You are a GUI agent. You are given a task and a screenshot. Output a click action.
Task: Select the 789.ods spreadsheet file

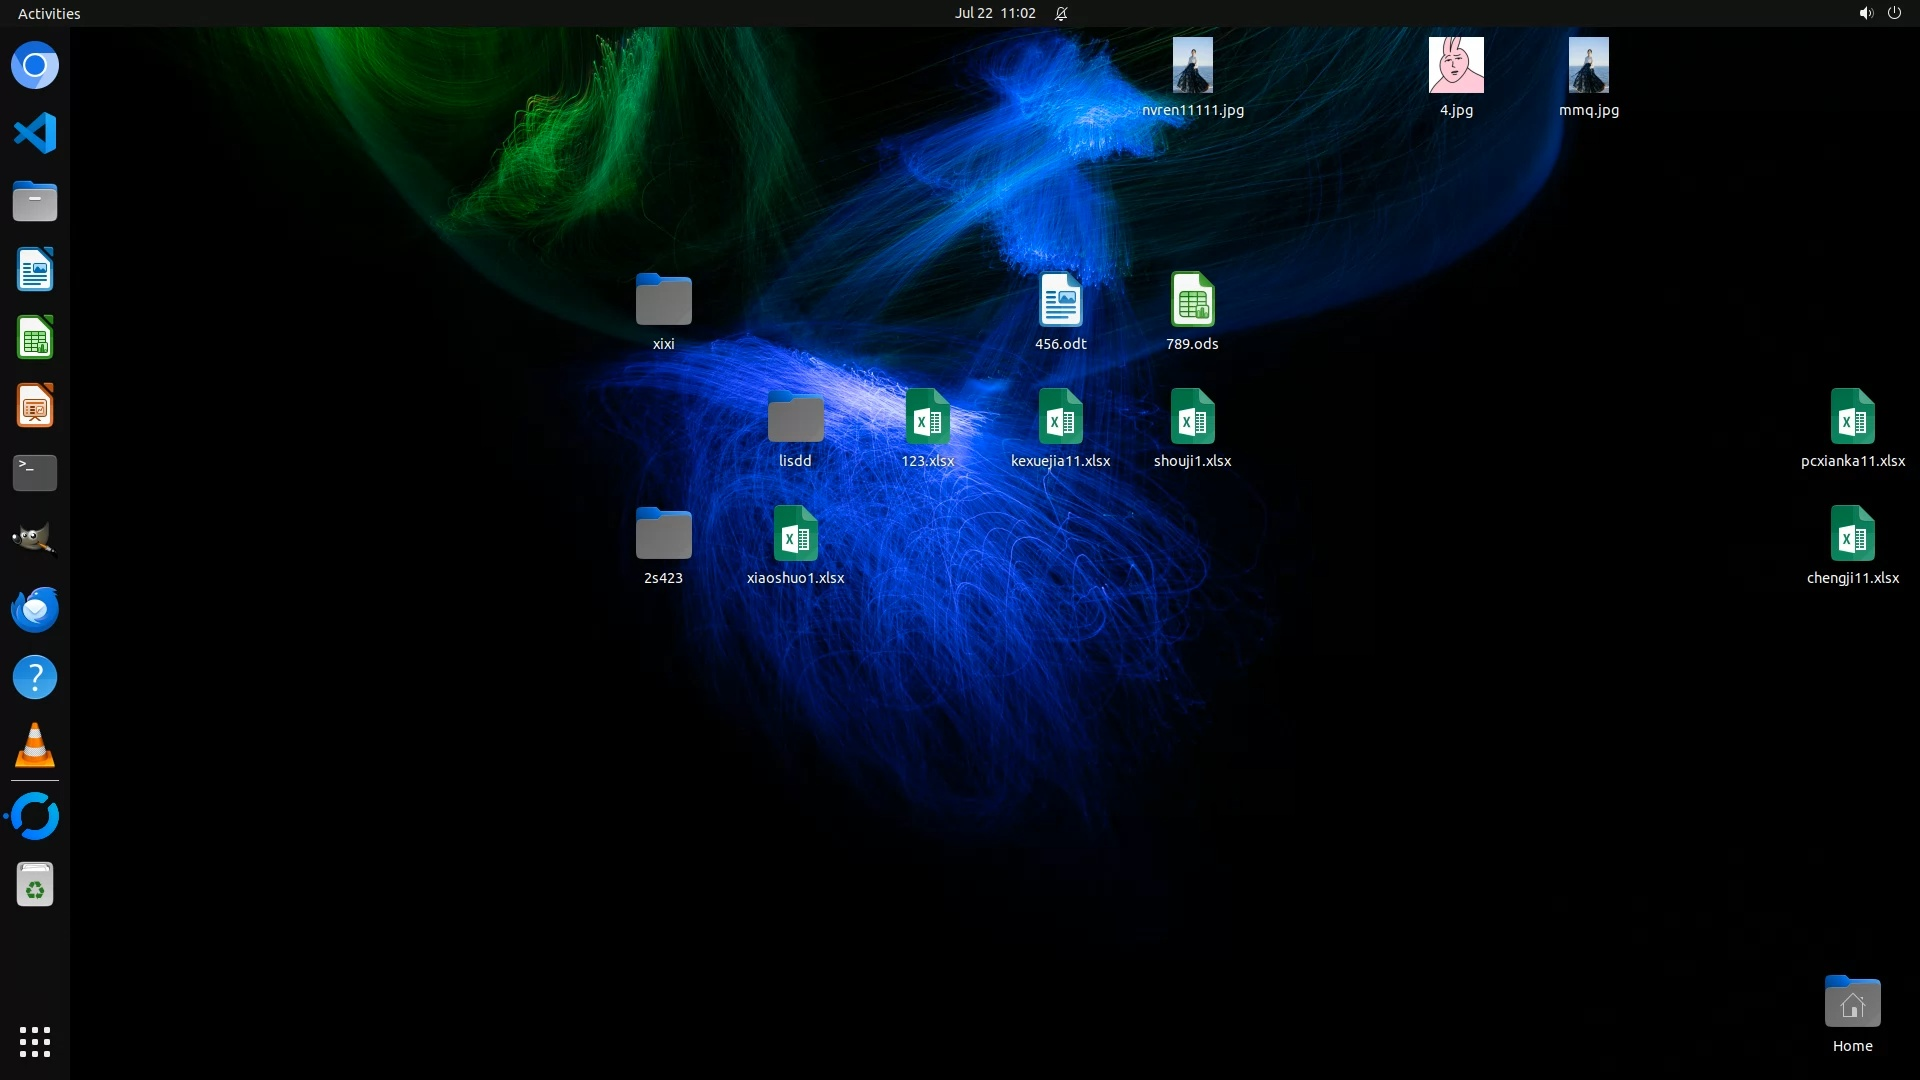(1192, 300)
